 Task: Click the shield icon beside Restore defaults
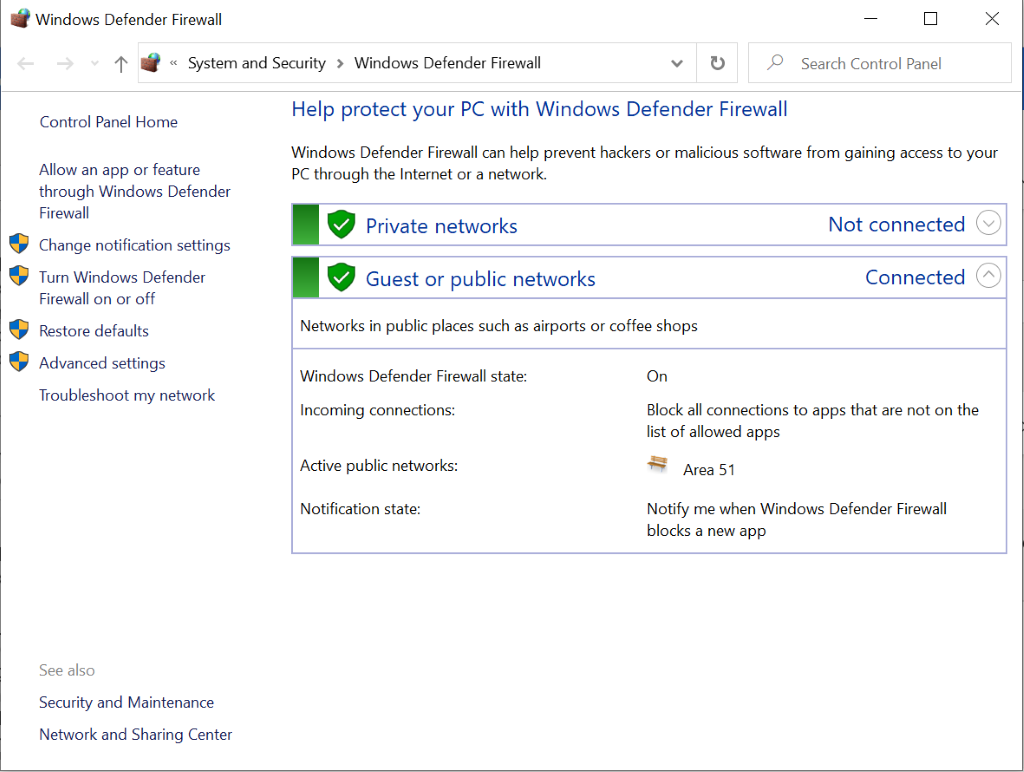pos(19,329)
